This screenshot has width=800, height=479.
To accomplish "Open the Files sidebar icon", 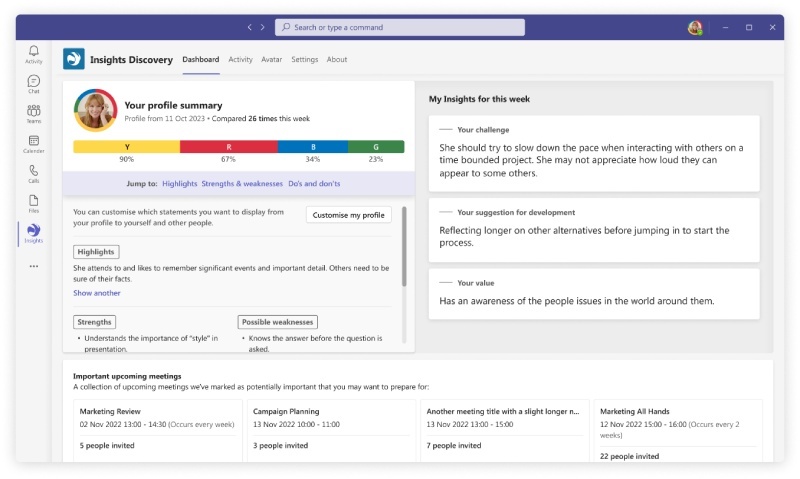I will [x=34, y=203].
